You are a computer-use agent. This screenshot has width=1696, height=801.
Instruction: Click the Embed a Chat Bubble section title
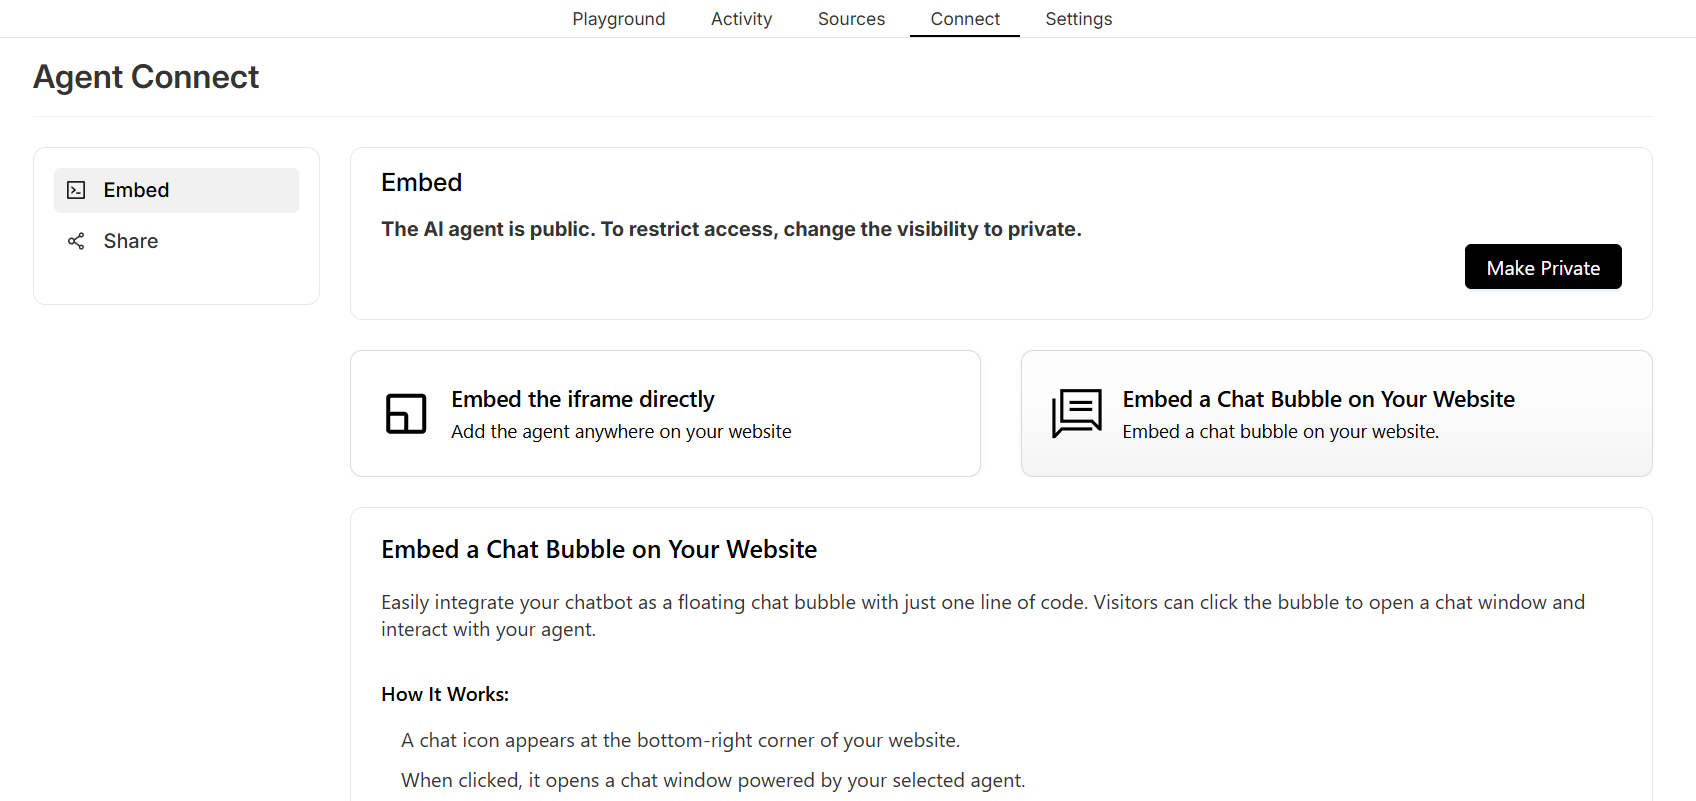(599, 549)
